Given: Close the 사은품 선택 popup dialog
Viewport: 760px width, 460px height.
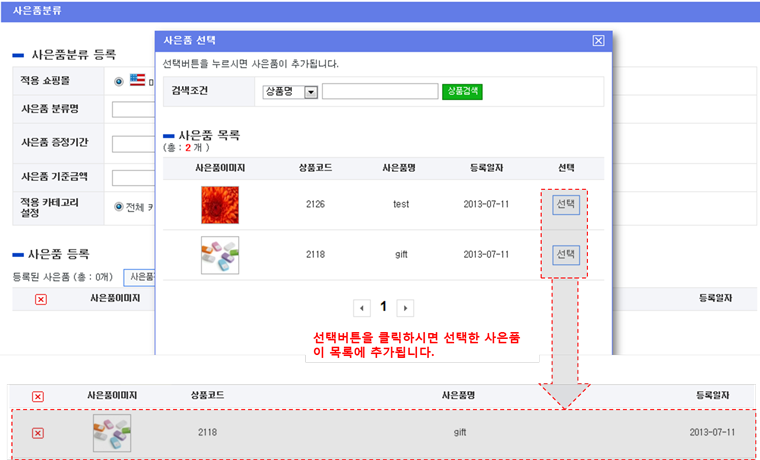Looking at the screenshot, I should point(598,41).
